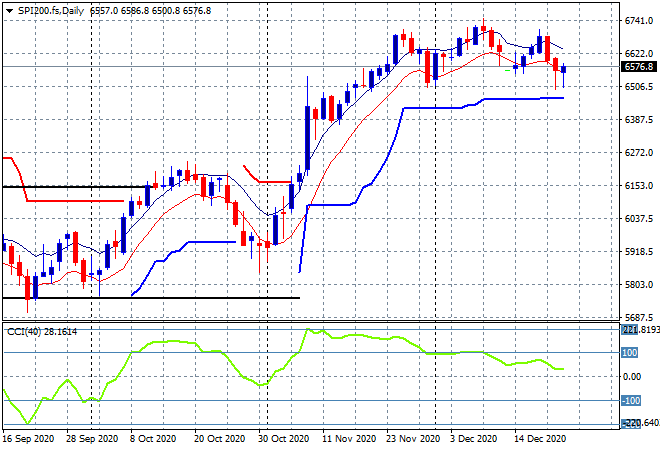660x450 pixels.
Task: Click the 6622.0 price axis label
Action: (x=639, y=53)
